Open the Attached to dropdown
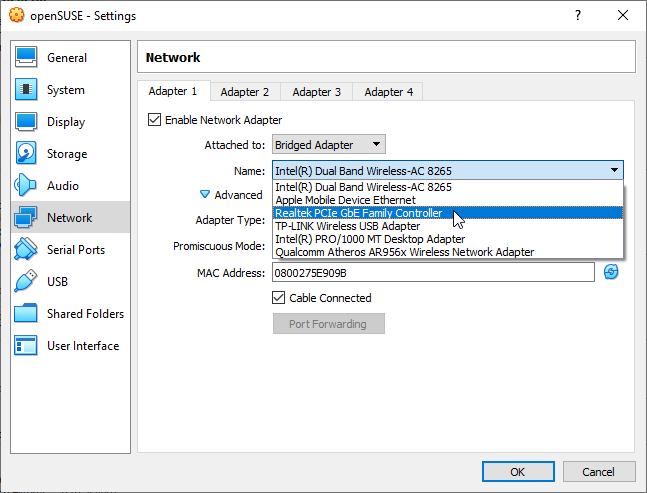Screen dimensions: 647x493 [x=328, y=145]
